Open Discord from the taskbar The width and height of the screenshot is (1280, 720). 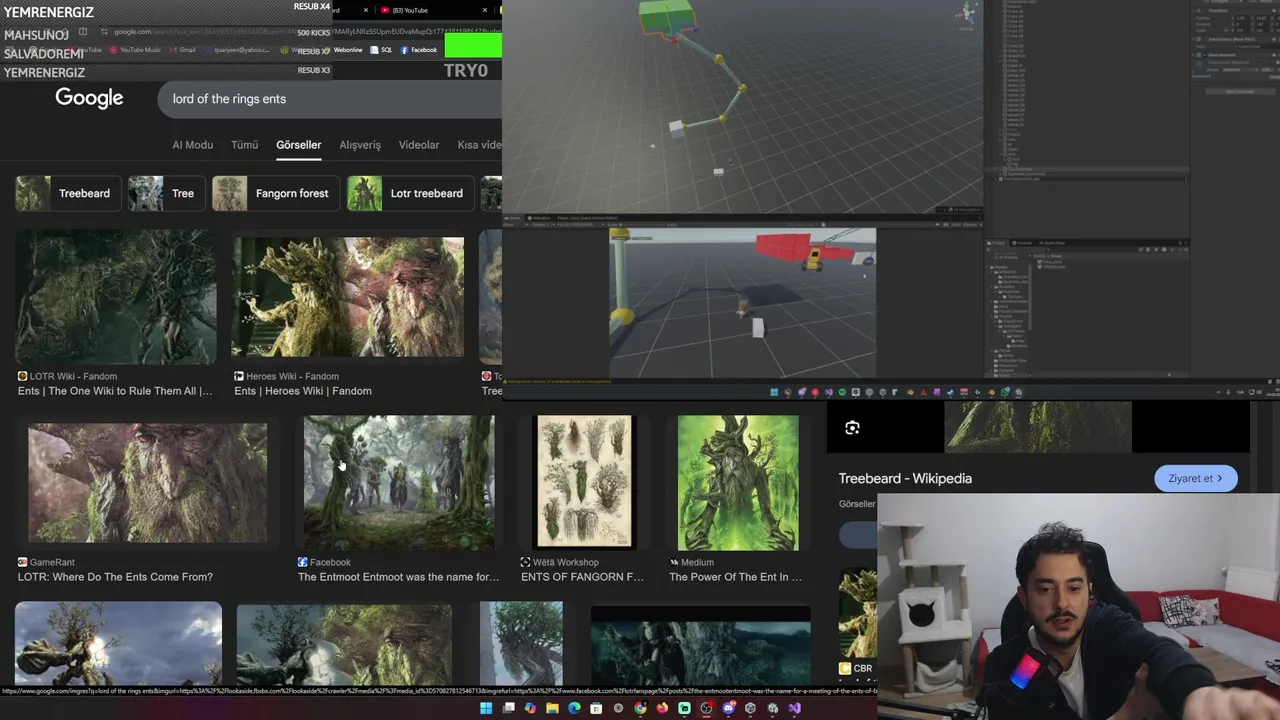(728, 708)
